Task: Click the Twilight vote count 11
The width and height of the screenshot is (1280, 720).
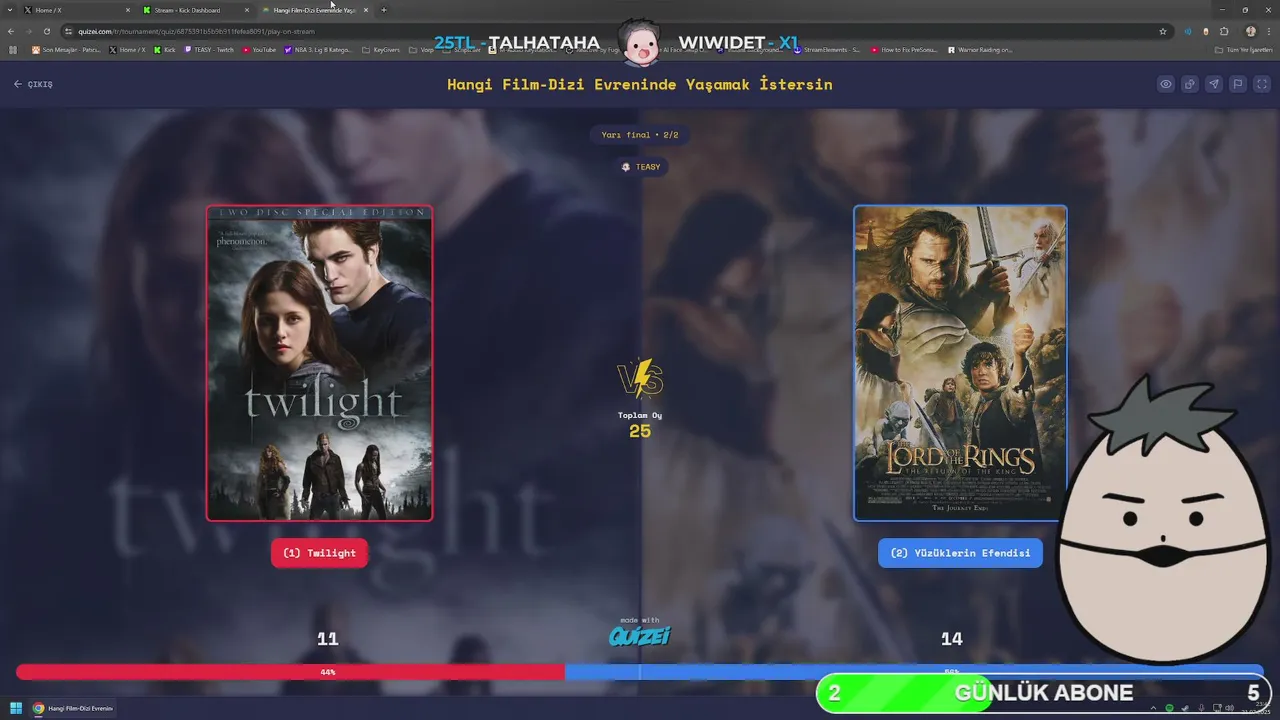Action: [328, 639]
